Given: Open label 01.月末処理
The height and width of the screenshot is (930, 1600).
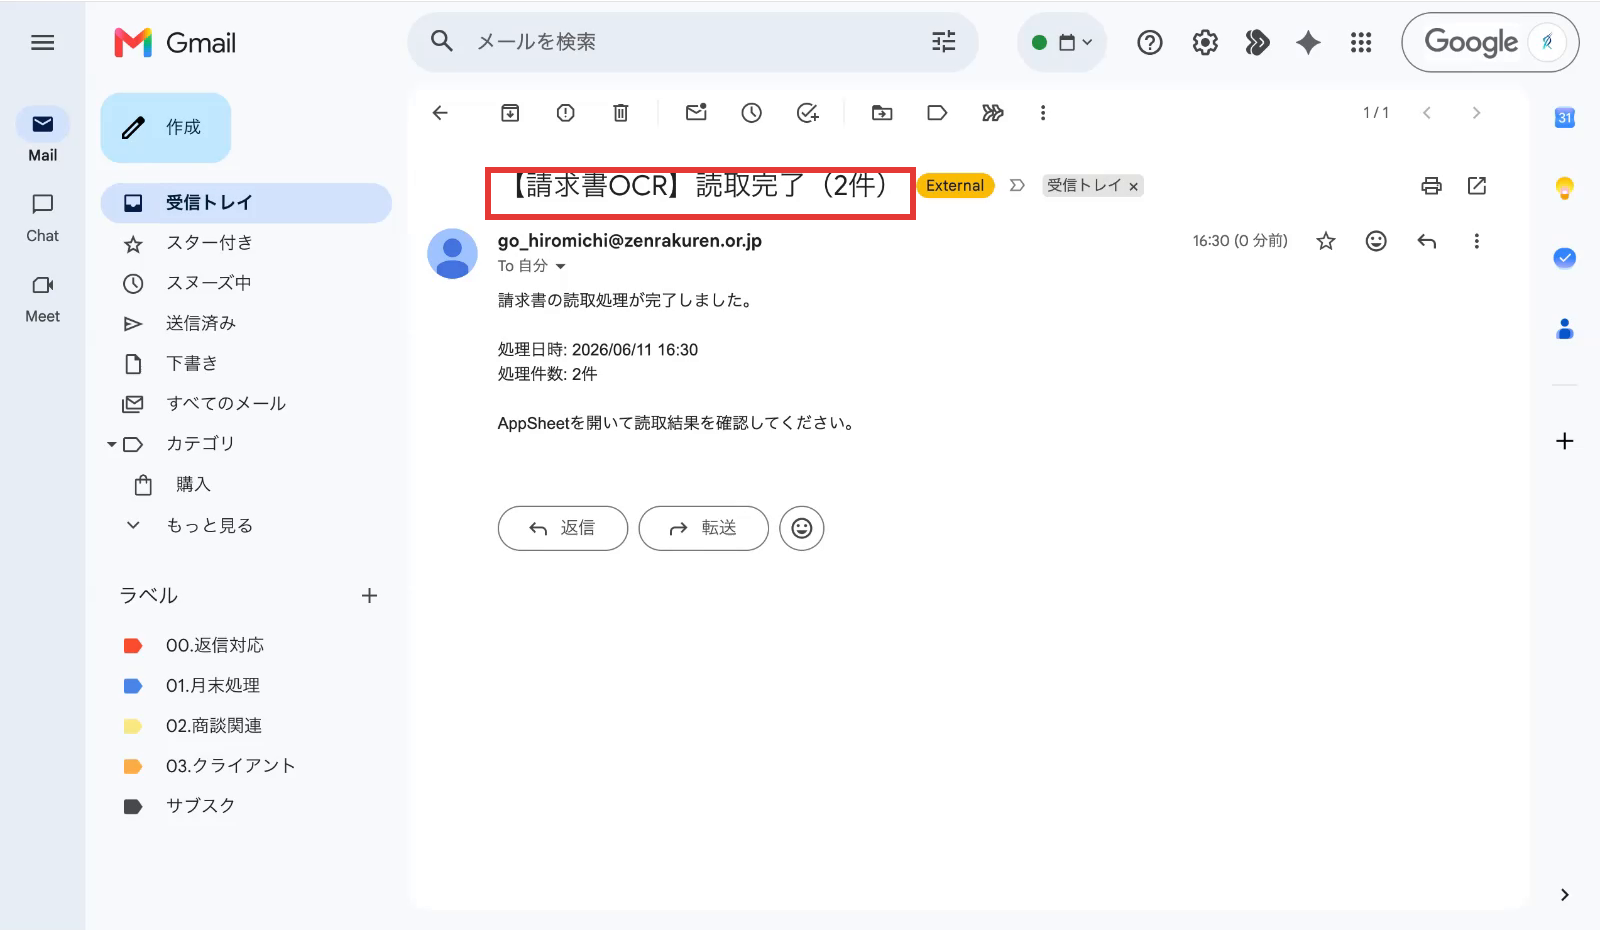Looking at the screenshot, I should [x=246, y=685].
